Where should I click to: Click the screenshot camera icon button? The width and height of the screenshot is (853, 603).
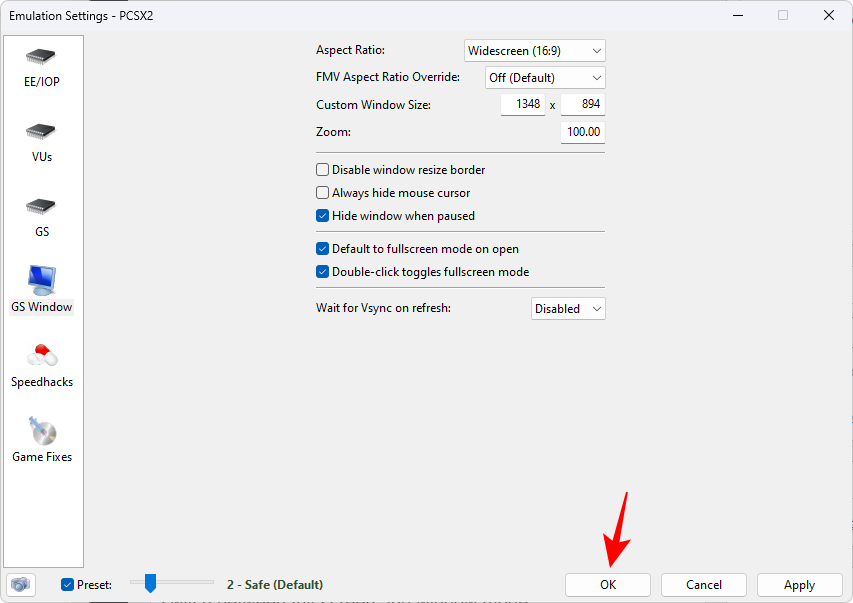[21, 584]
